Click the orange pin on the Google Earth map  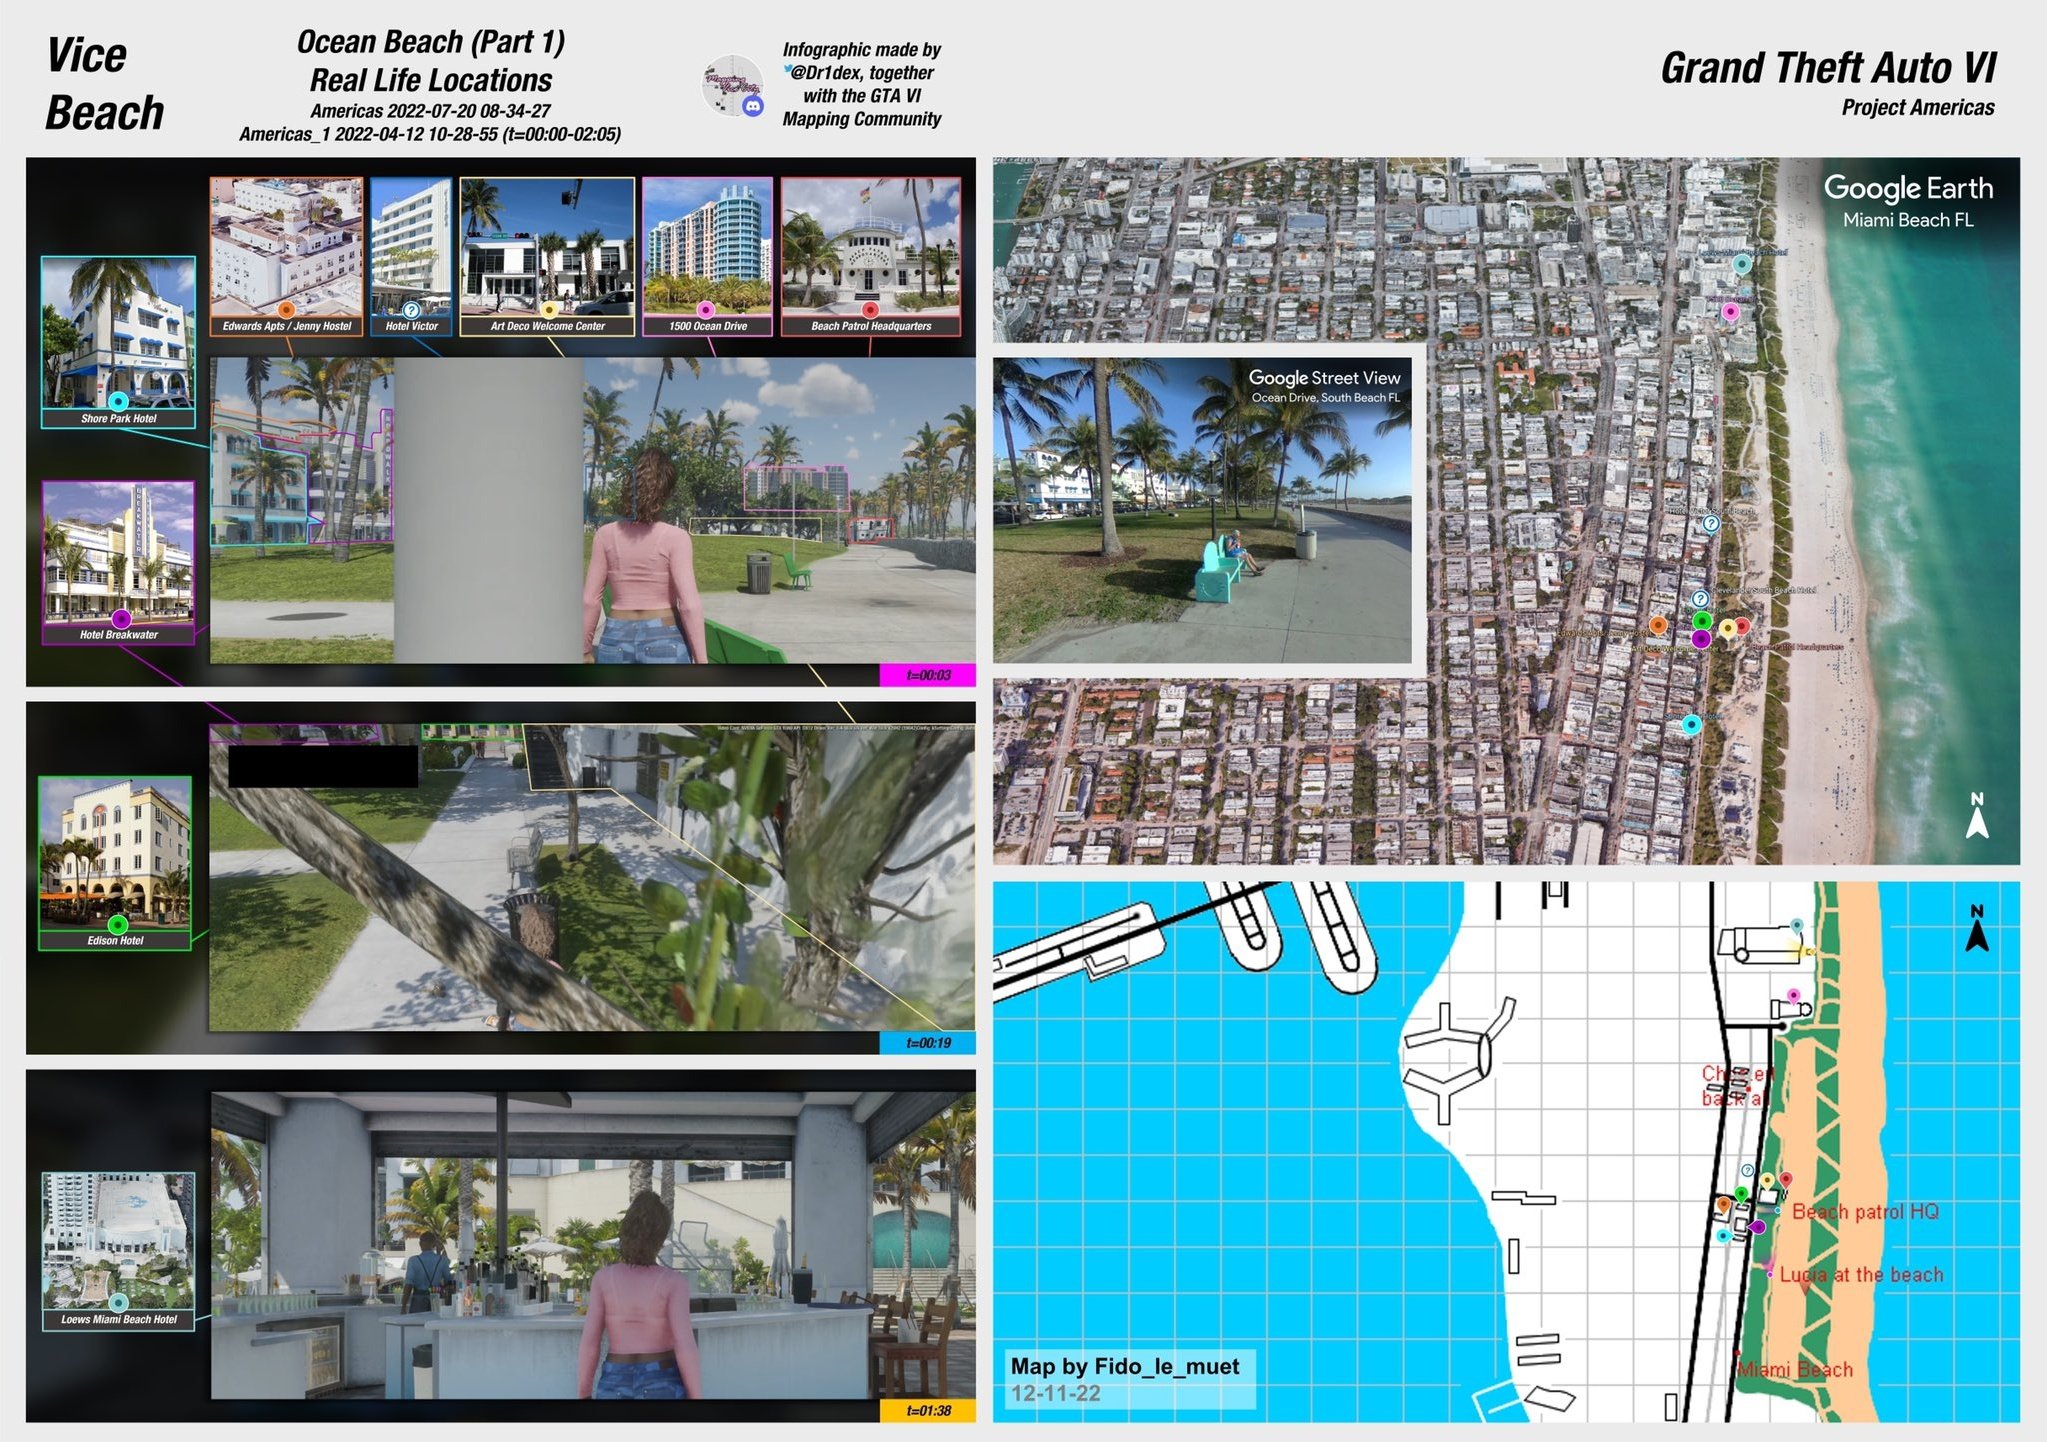click(x=1658, y=625)
